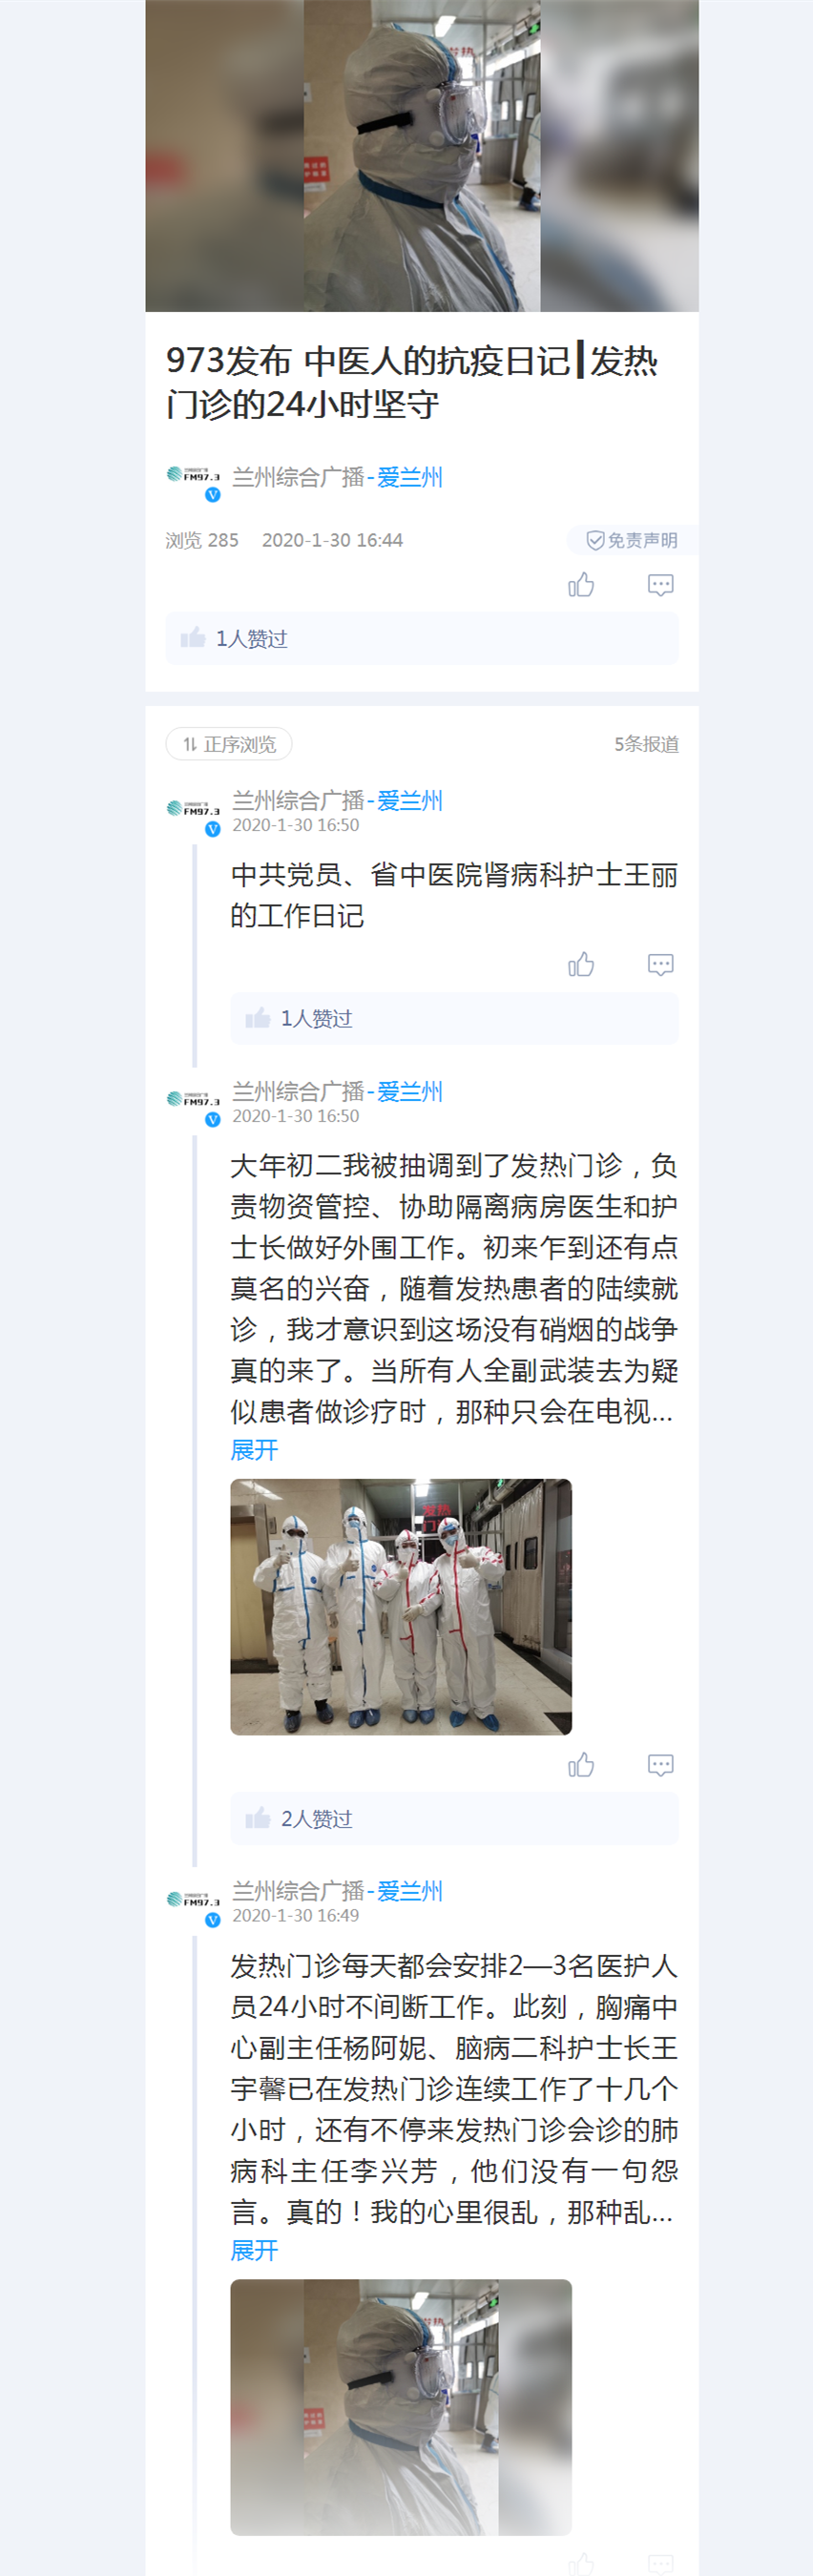Screen dimensions: 813x2576
Task: Toggle 正序浏览 sort order
Action: pos(229,744)
